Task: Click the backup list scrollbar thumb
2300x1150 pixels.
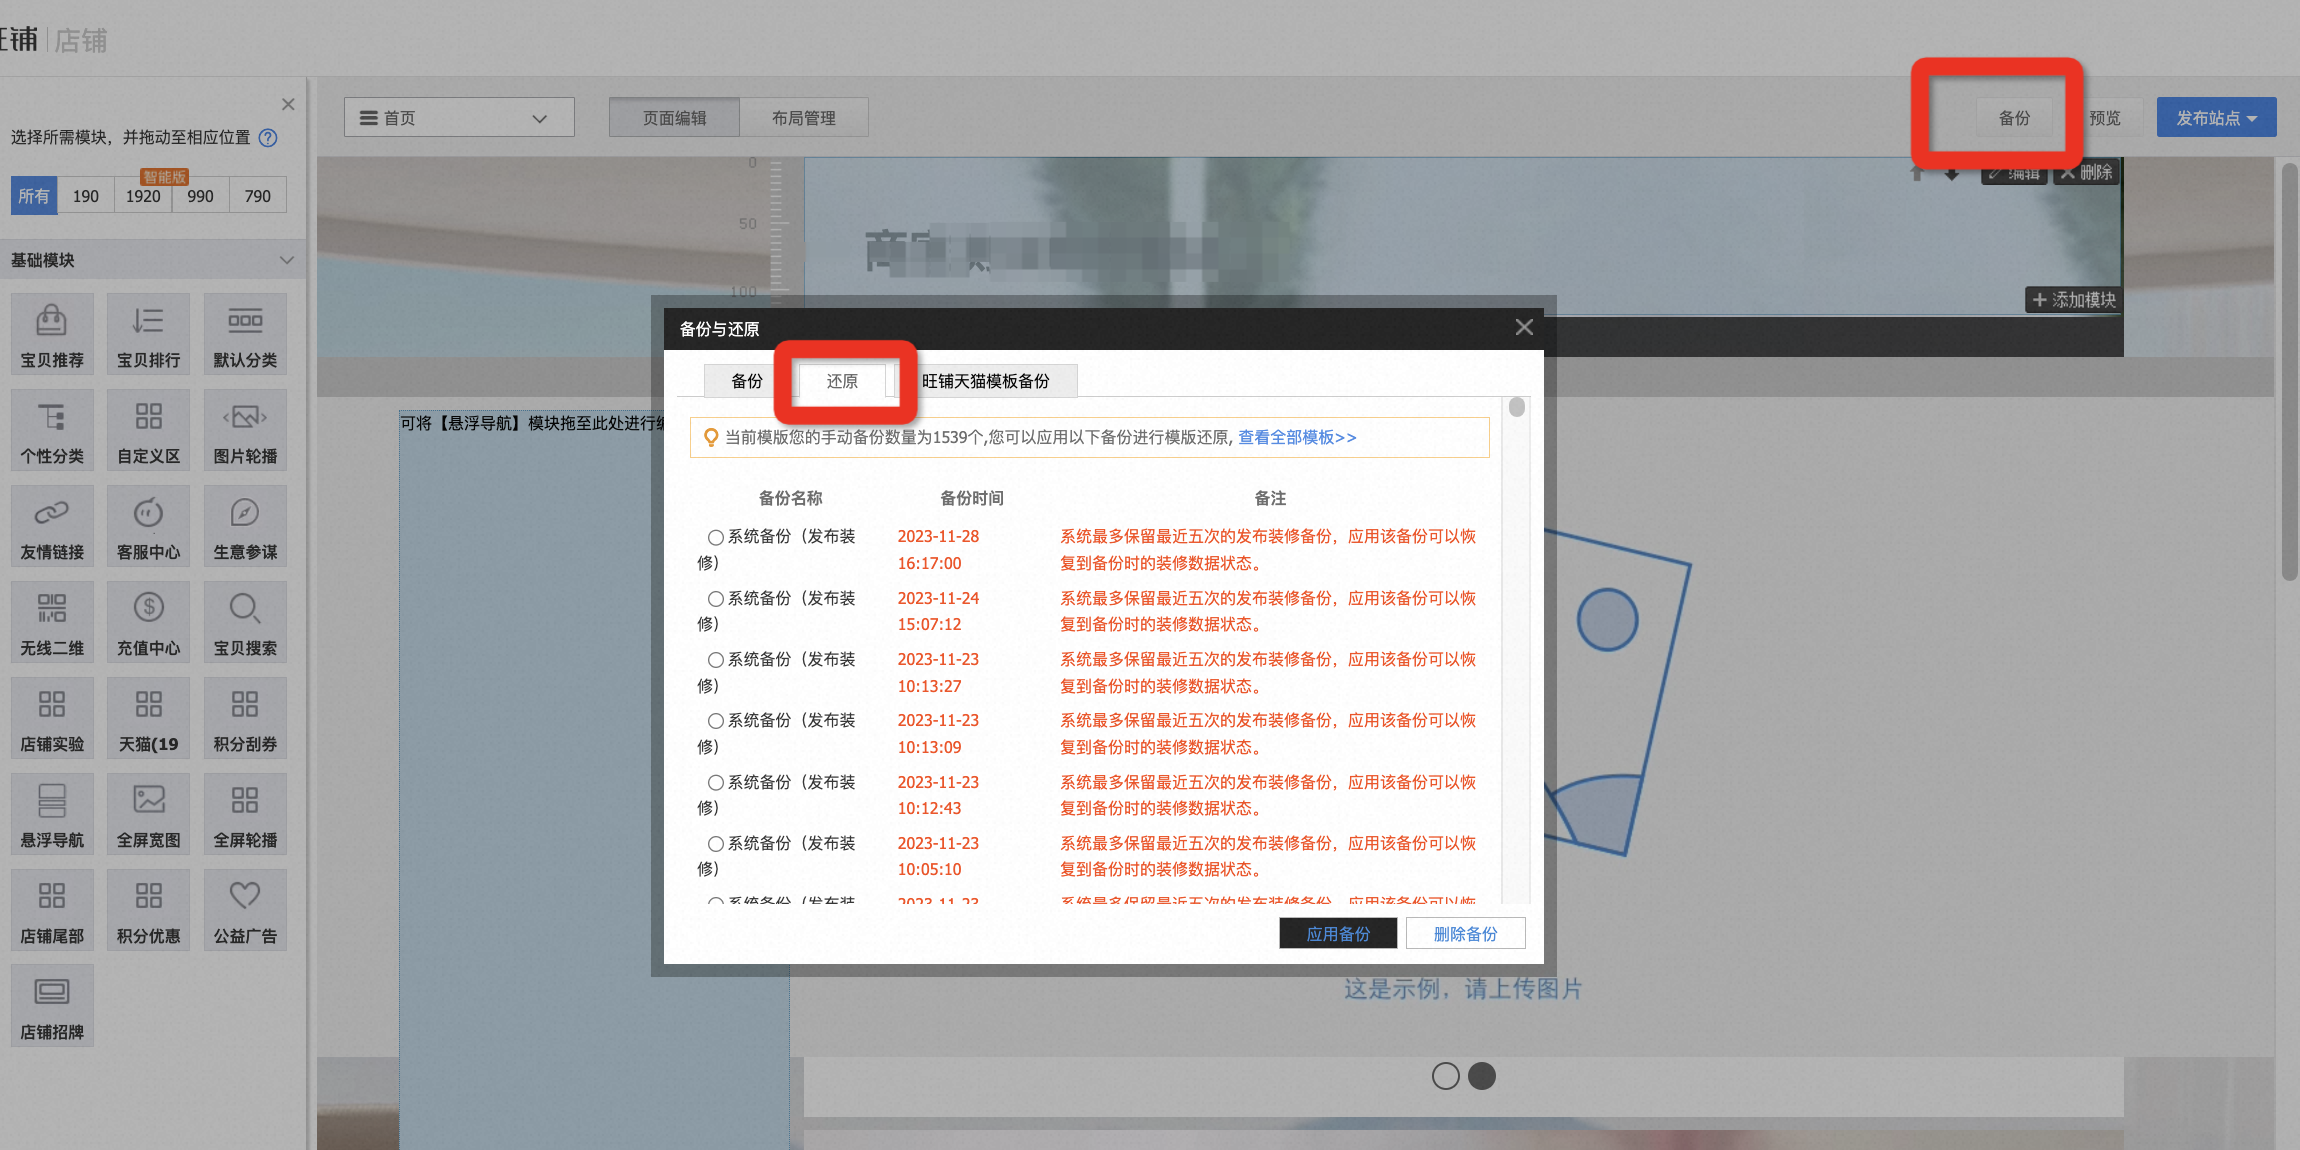Action: click(x=1517, y=407)
